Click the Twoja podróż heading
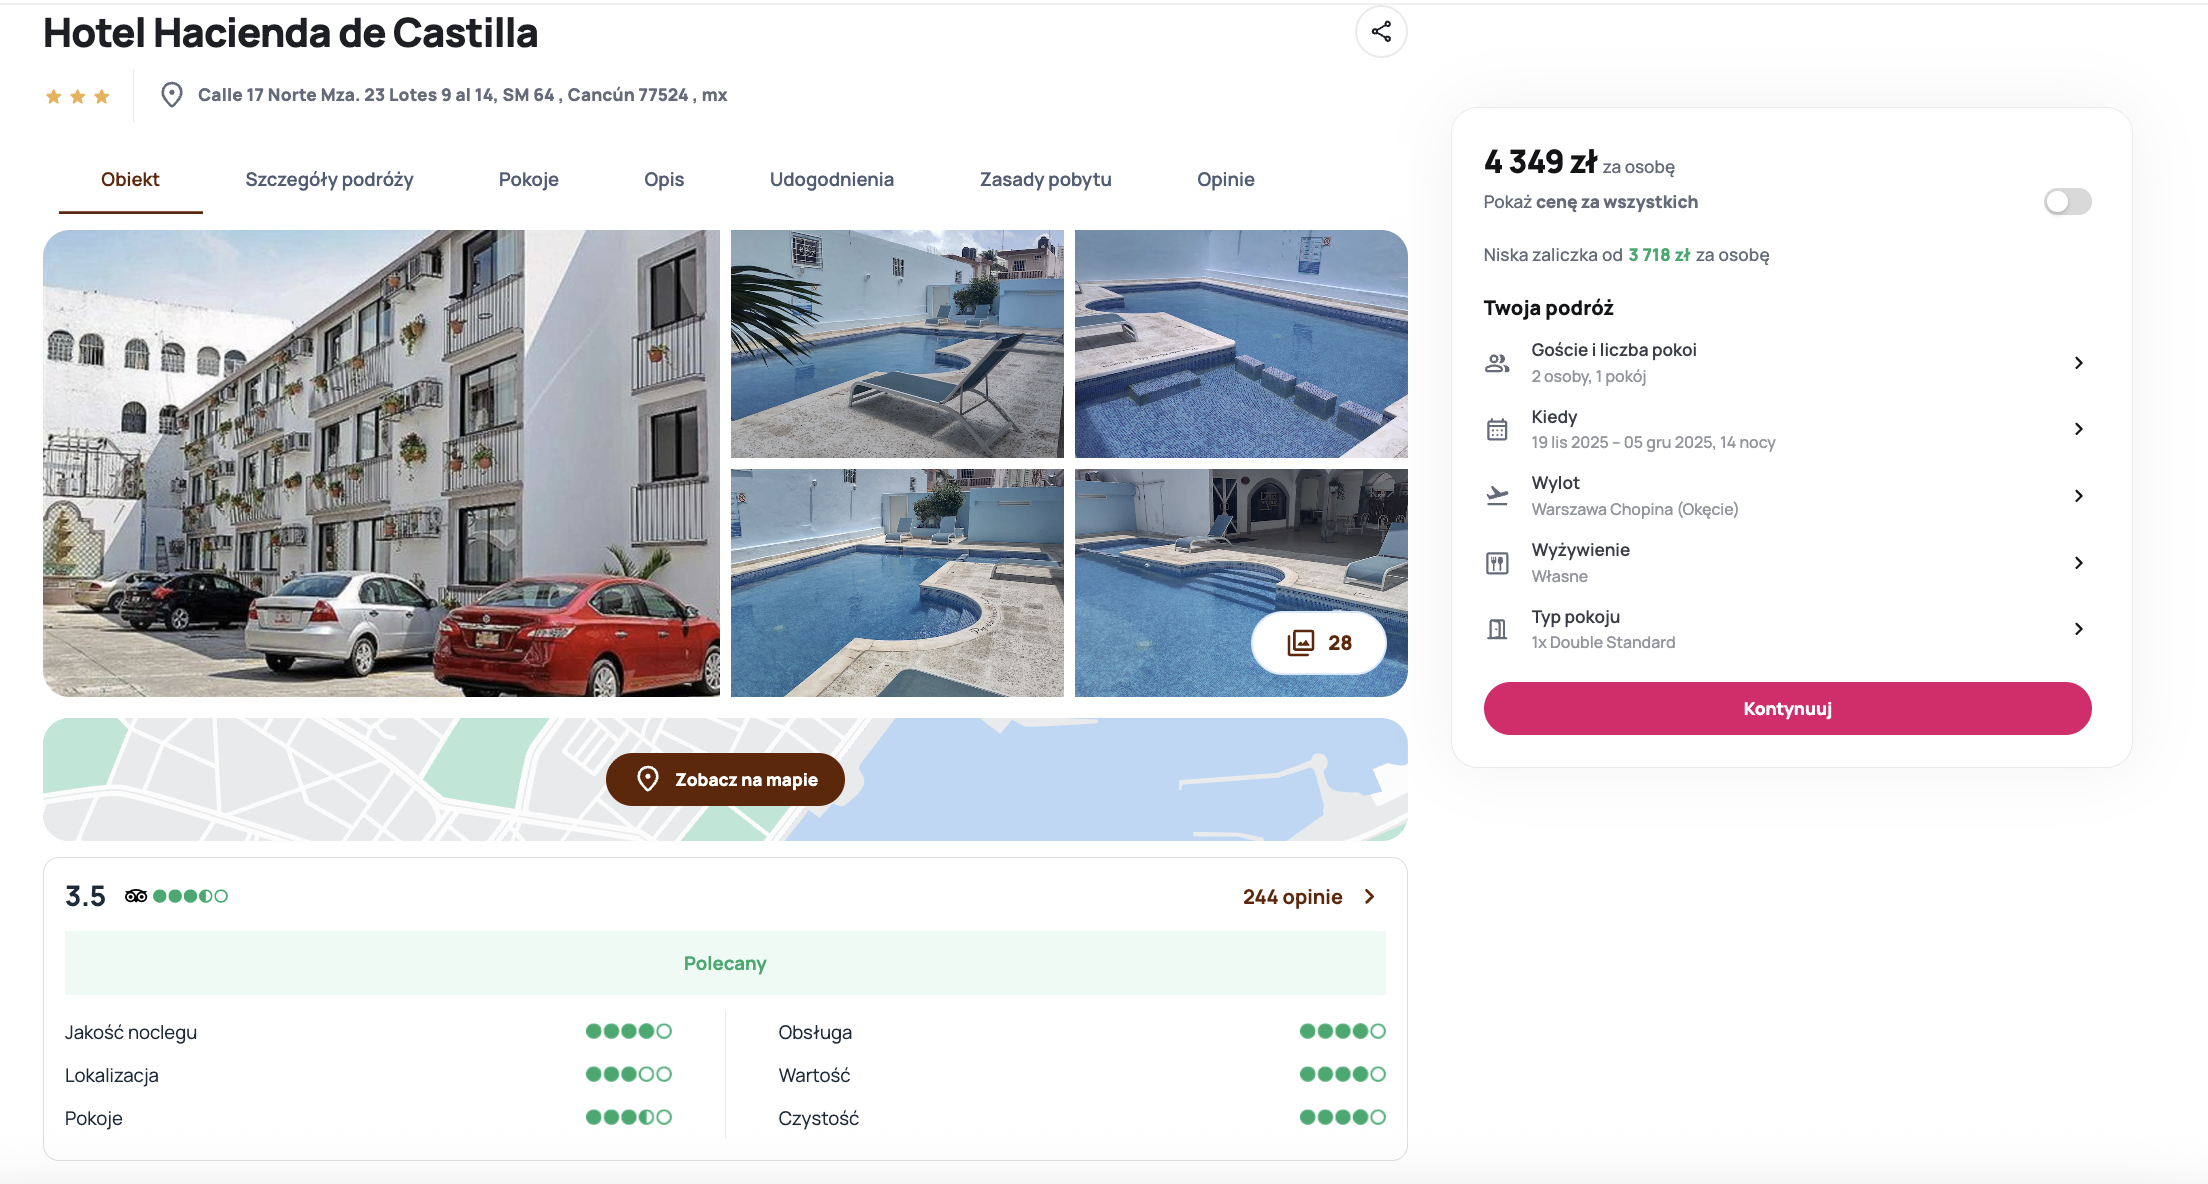 click(x=1548, y=308)
